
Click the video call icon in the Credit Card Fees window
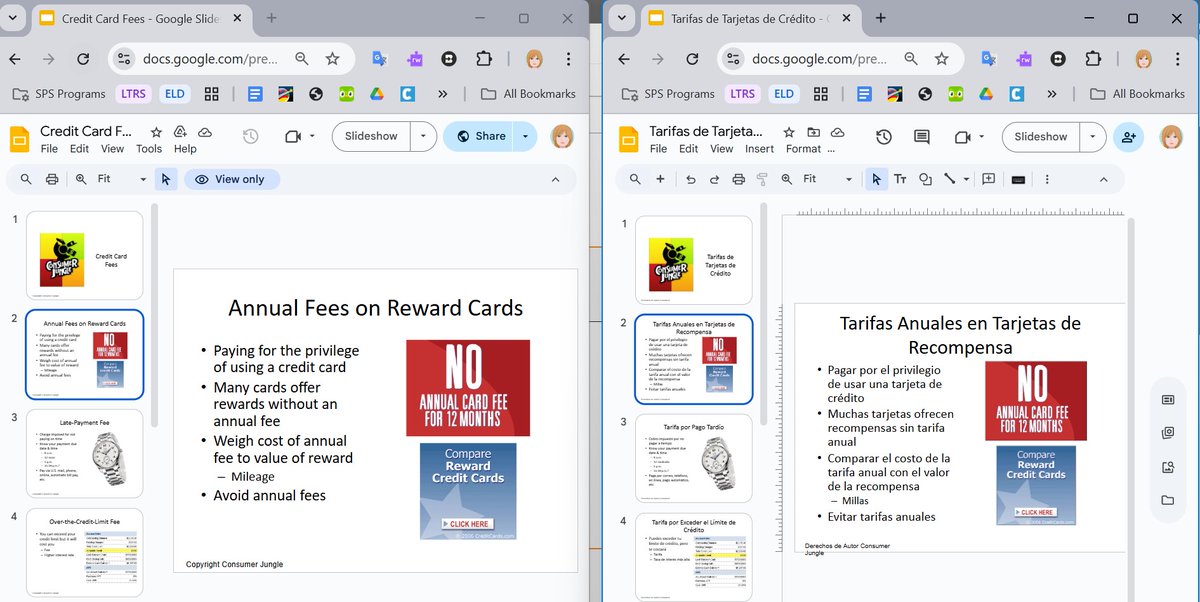pos(293,136)
